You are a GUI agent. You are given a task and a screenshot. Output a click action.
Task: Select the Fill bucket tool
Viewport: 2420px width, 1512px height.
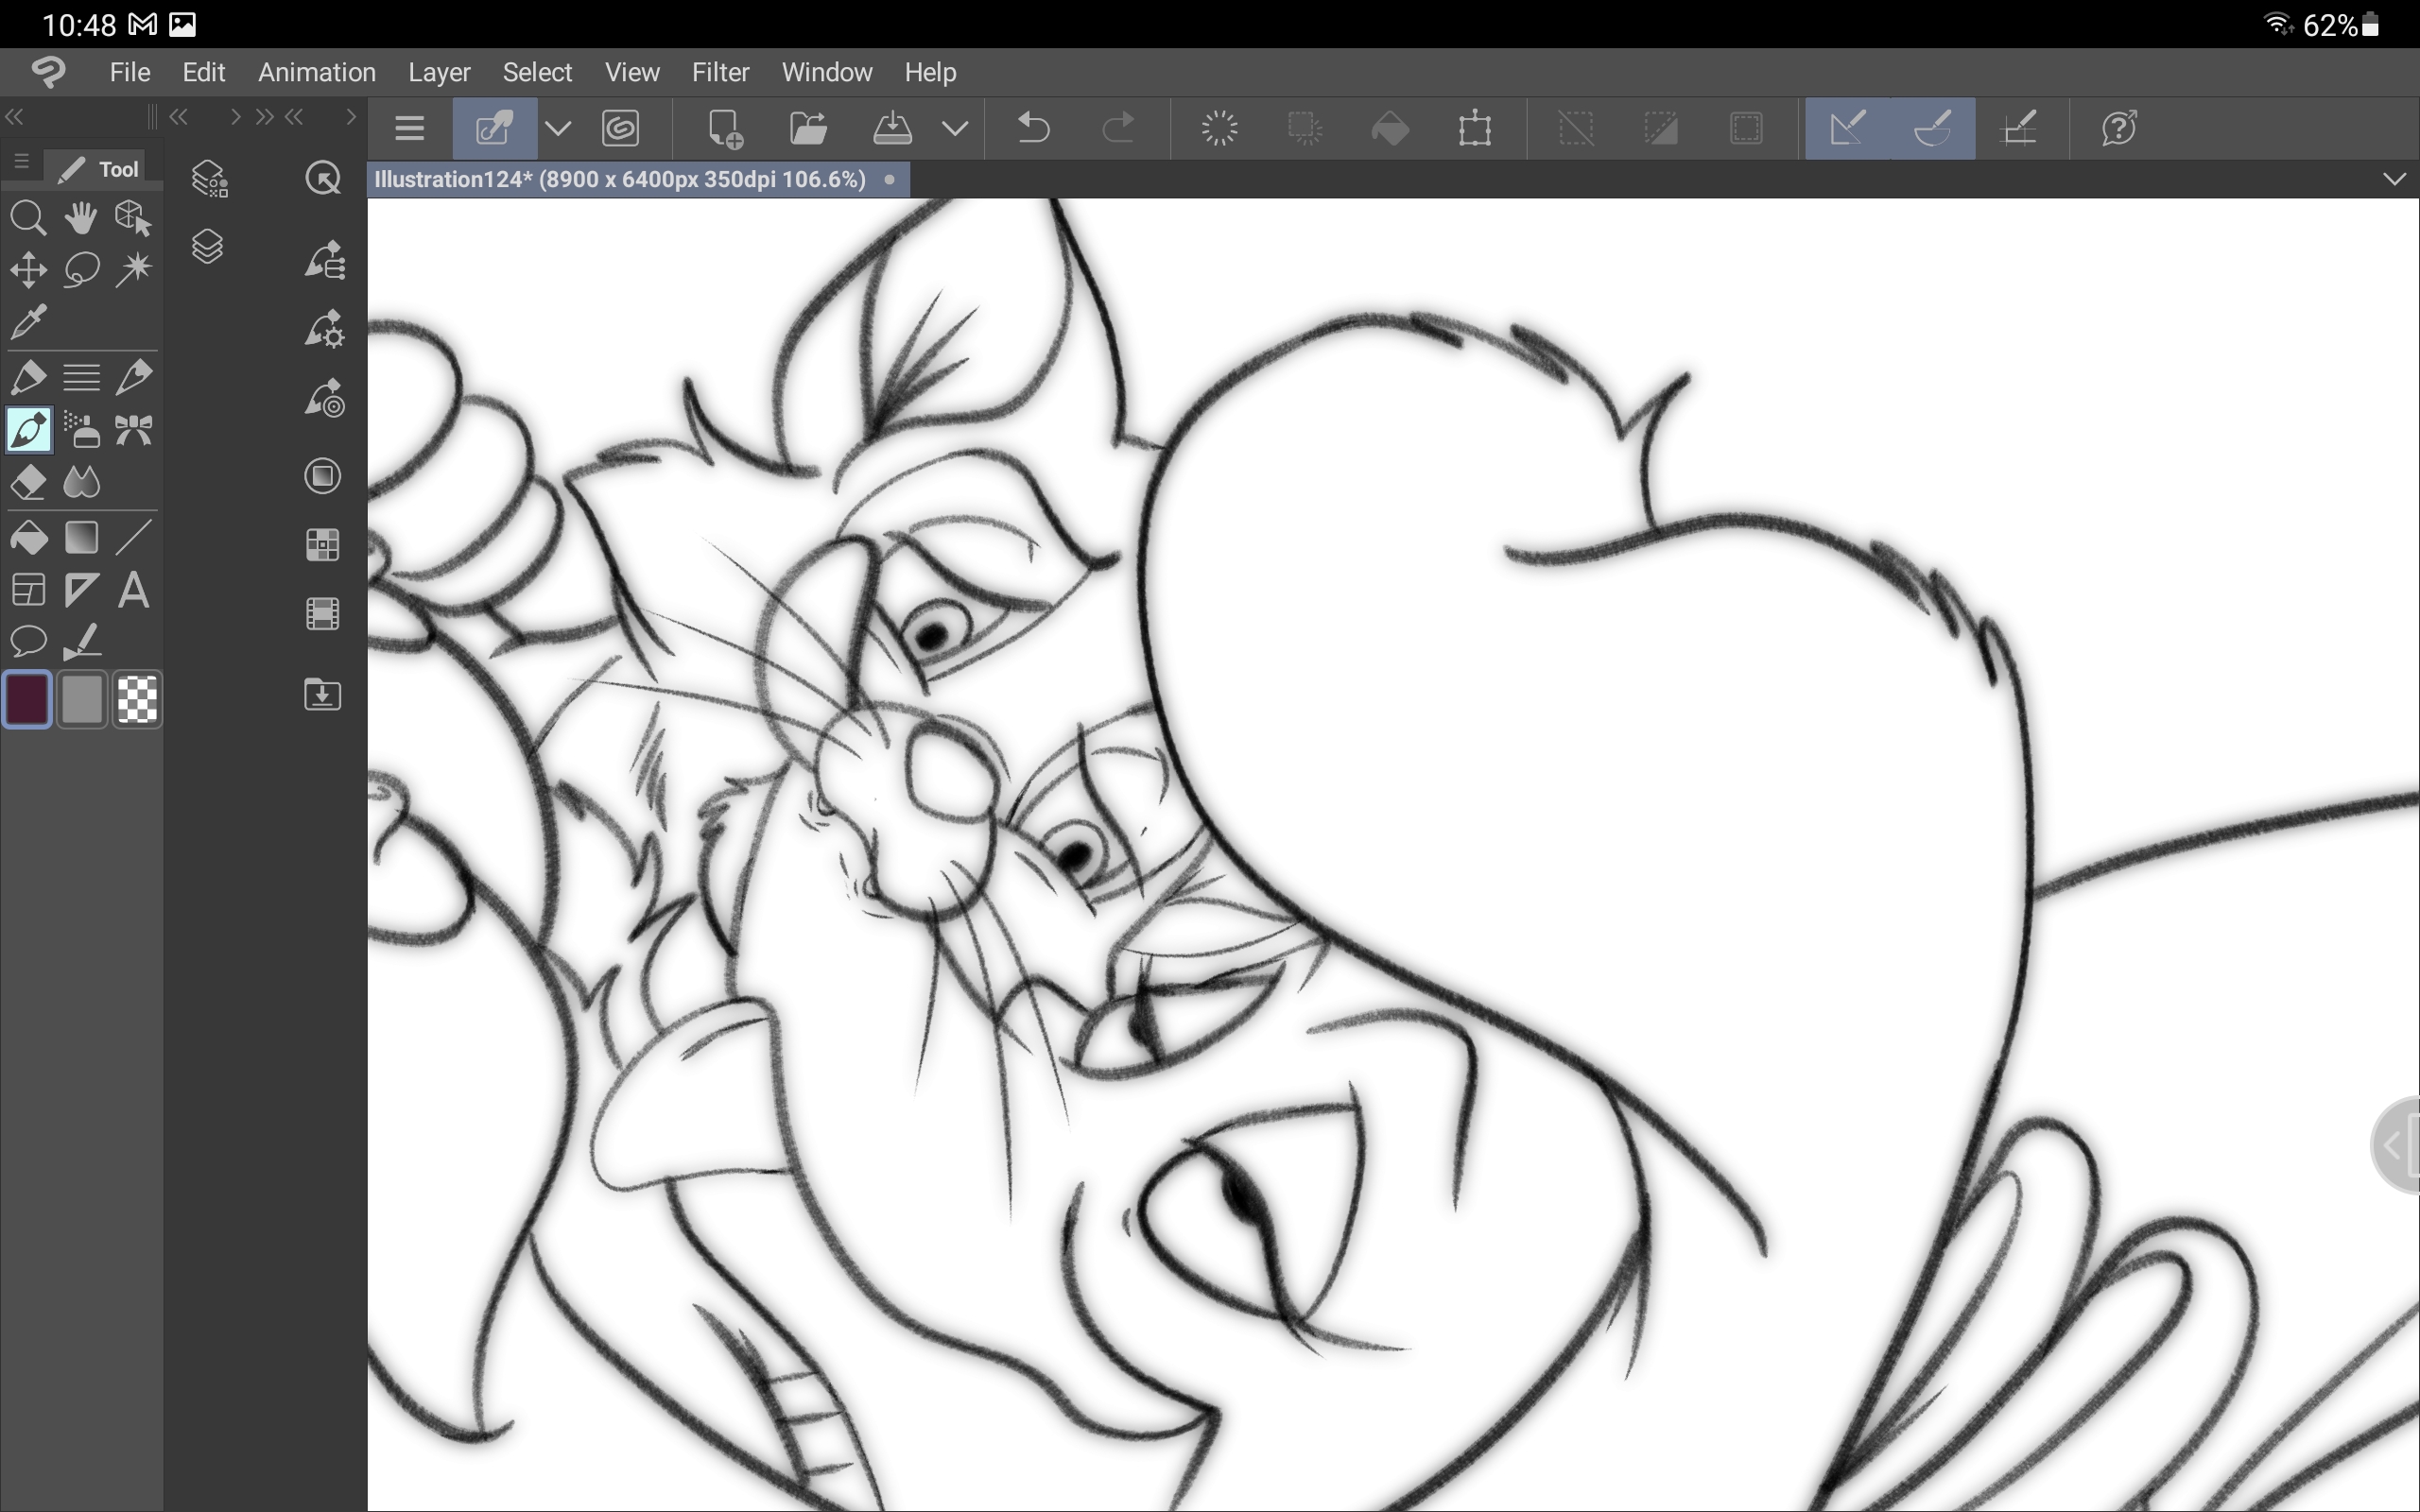click(x=28, y=538)
